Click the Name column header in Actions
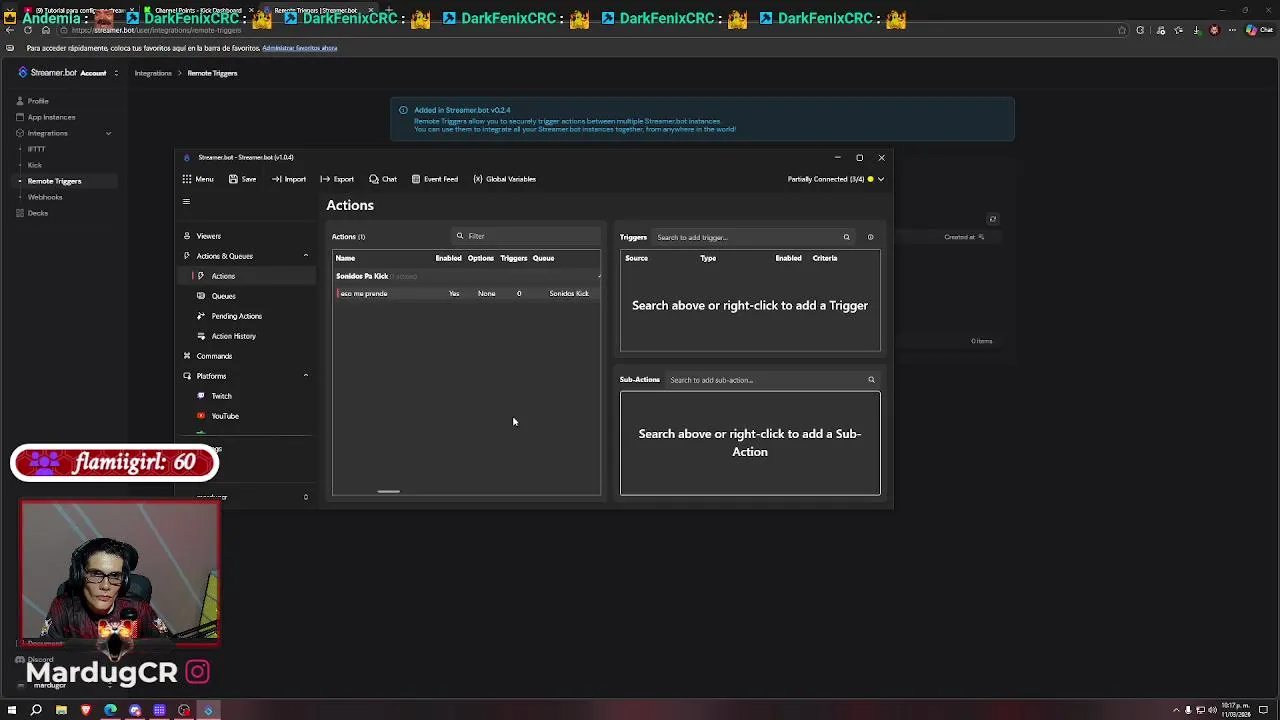1280x720 pixels. pos(345,258)
